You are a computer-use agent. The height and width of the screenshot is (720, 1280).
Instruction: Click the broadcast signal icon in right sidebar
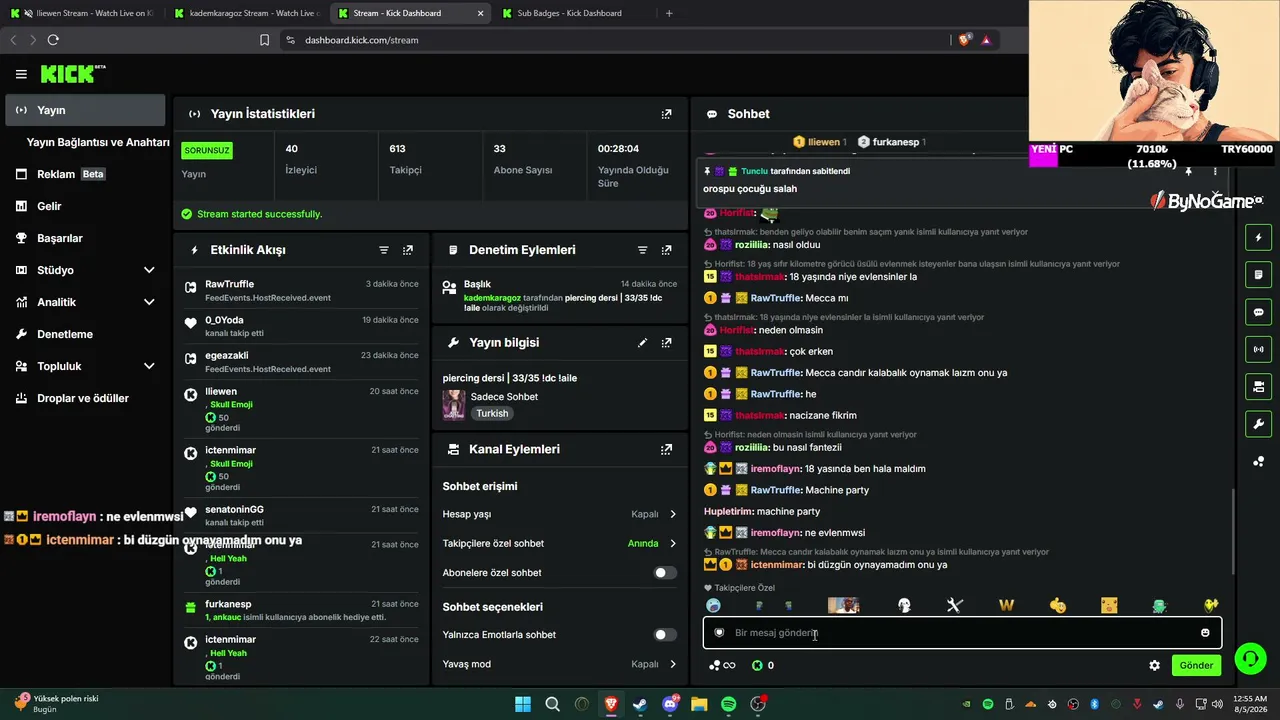1258,349
